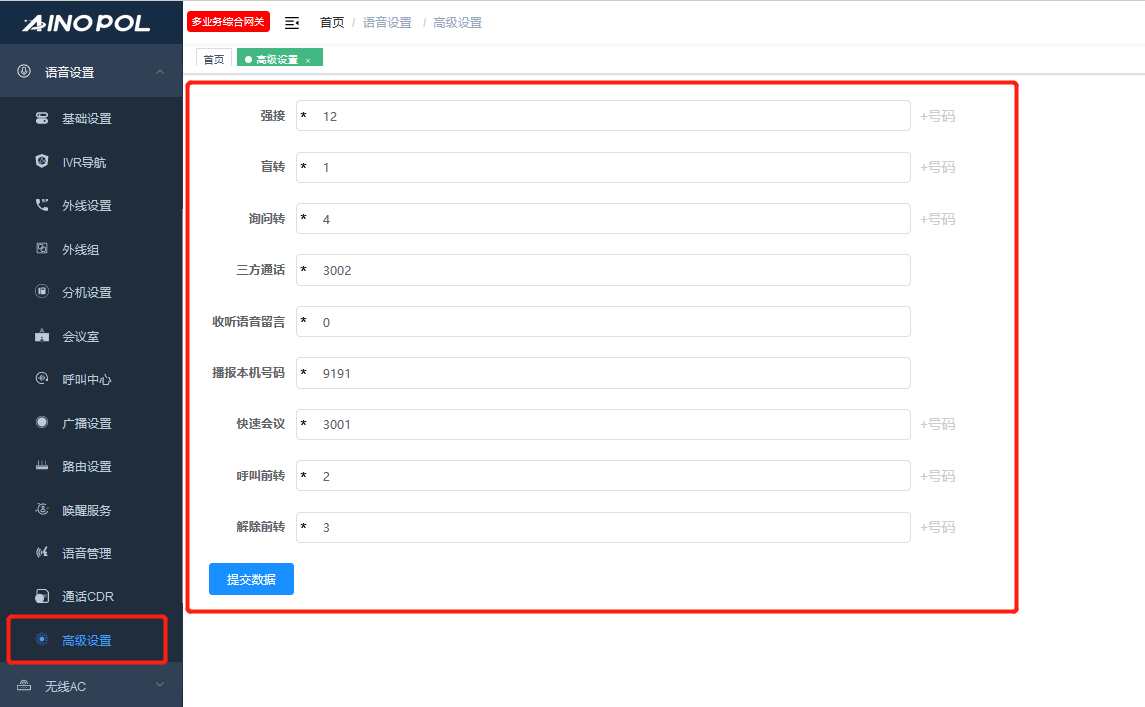
Task: Click the 外线设置 phone icon
Action: [x=42, y=206]
